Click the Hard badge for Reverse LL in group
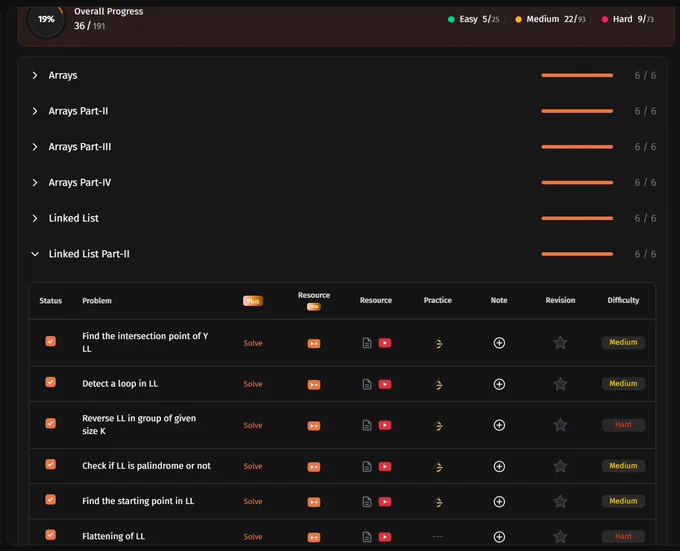The height and width of the screenshot is (551, 680). pyautogui.click(x=623, y=425)
